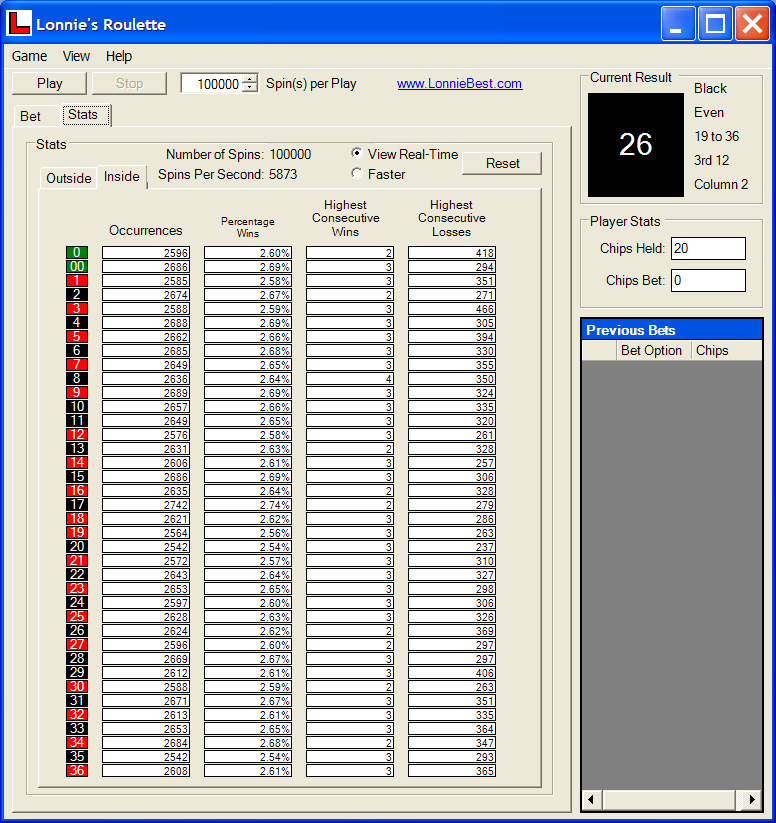Click the Chips Held input field
This screenshot has height=823, width=776.
click(708, 248)
